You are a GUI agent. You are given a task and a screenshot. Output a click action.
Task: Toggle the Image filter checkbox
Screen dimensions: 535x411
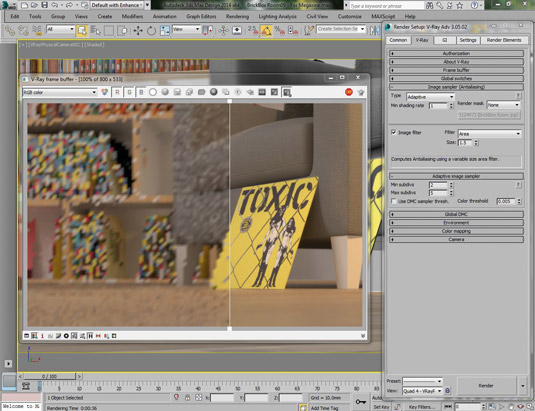pyautogui.click(x=393, y=132)
